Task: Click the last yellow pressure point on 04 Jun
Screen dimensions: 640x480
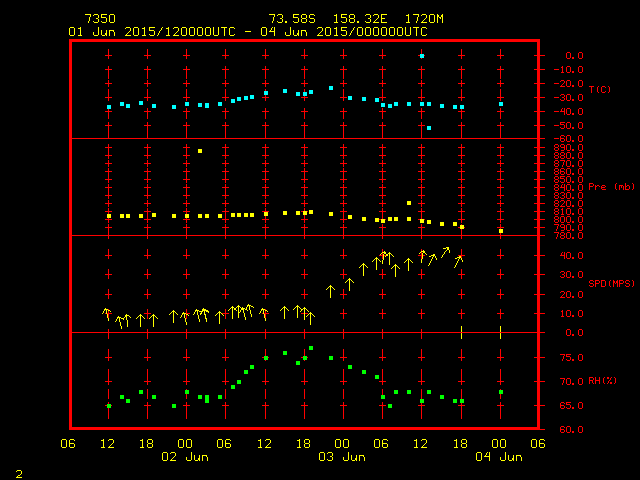Action: click(500, 231)
